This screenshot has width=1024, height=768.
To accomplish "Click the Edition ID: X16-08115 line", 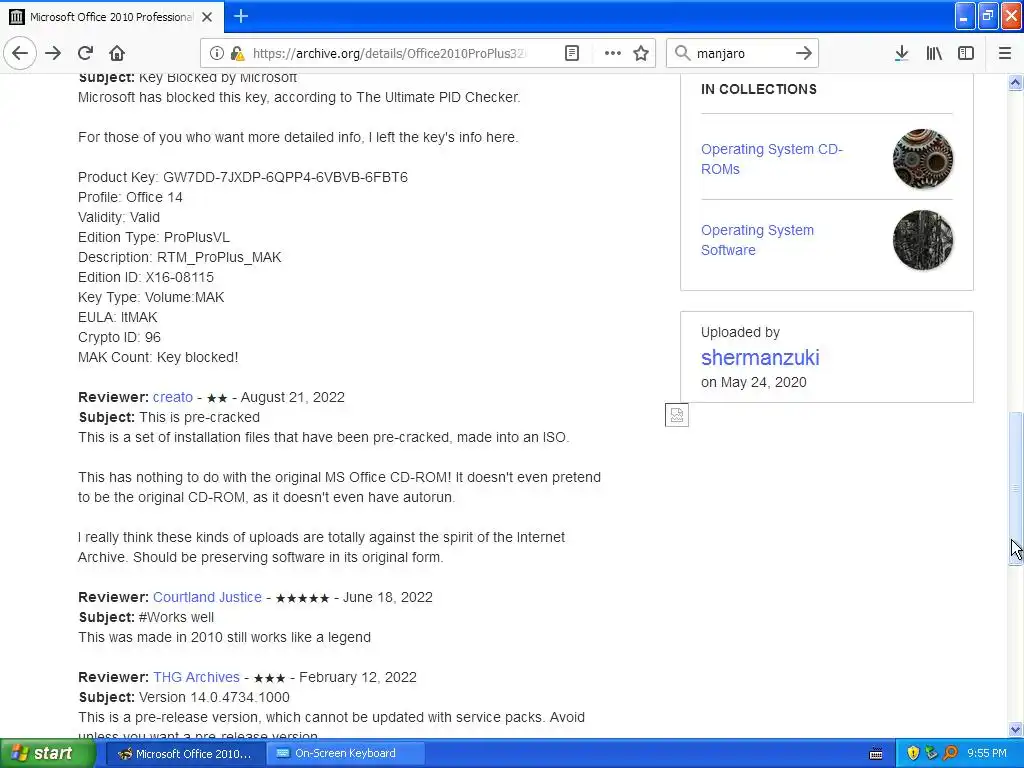I will coord(146,277).
